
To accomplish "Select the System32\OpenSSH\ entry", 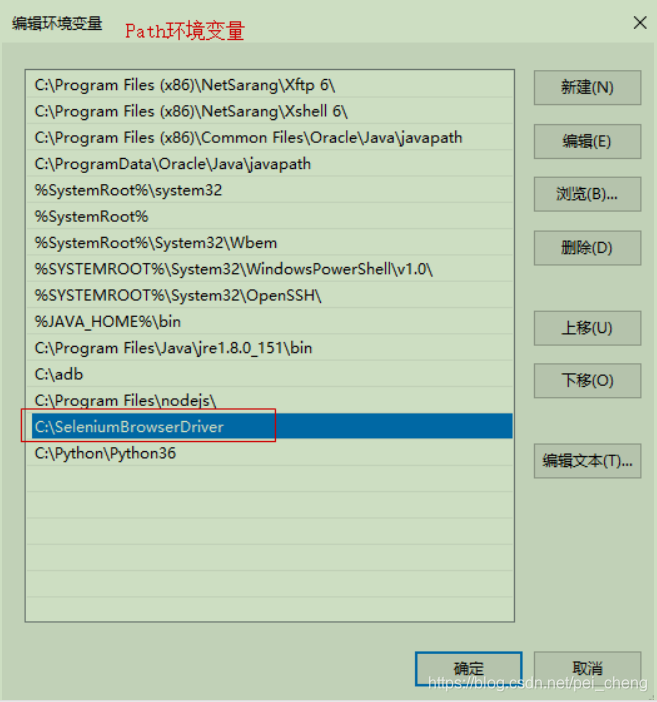I will [270, 295].
